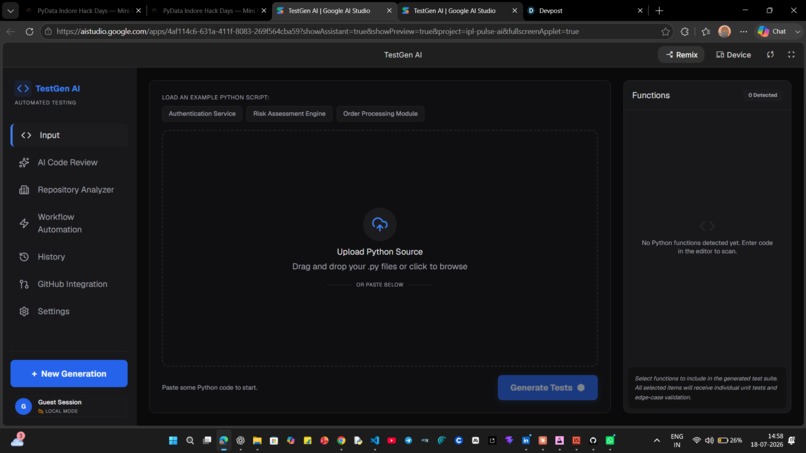The image size is (806, 453).
Task: Click the browser address bar
Action: (x=355, y=31)
